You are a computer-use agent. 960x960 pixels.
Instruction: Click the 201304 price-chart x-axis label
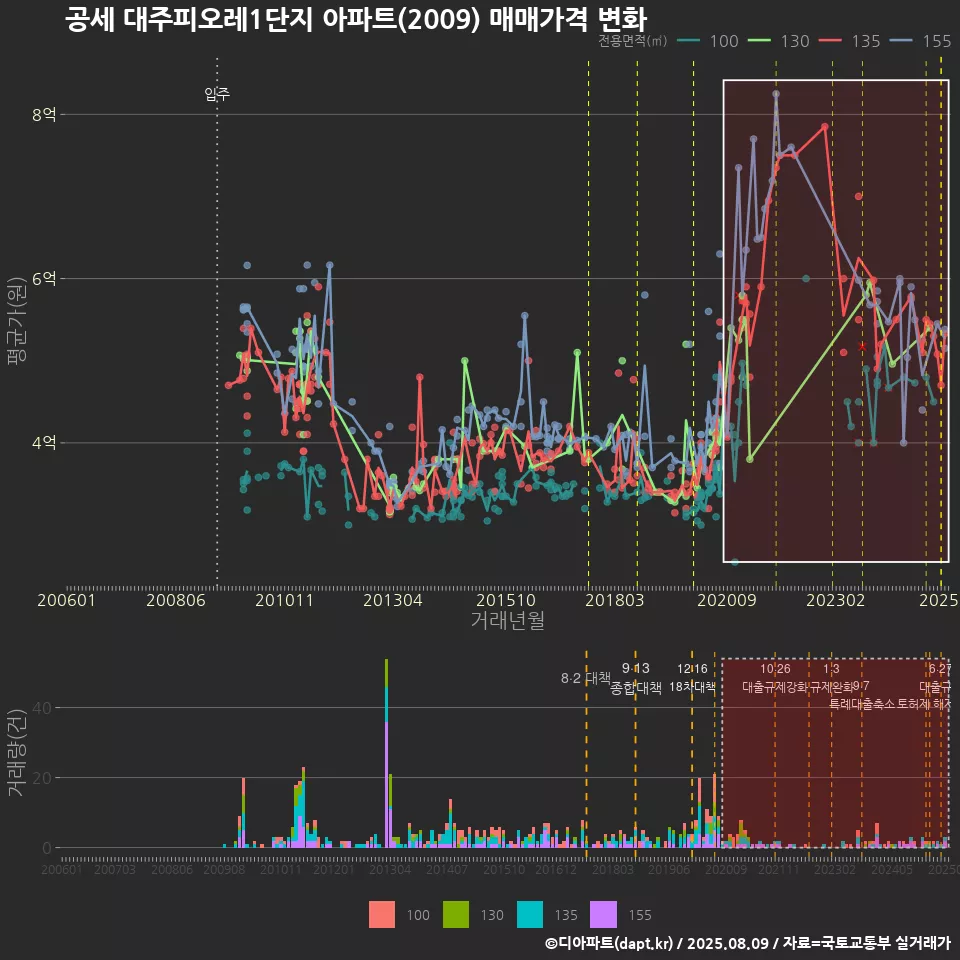coord(393,600)
